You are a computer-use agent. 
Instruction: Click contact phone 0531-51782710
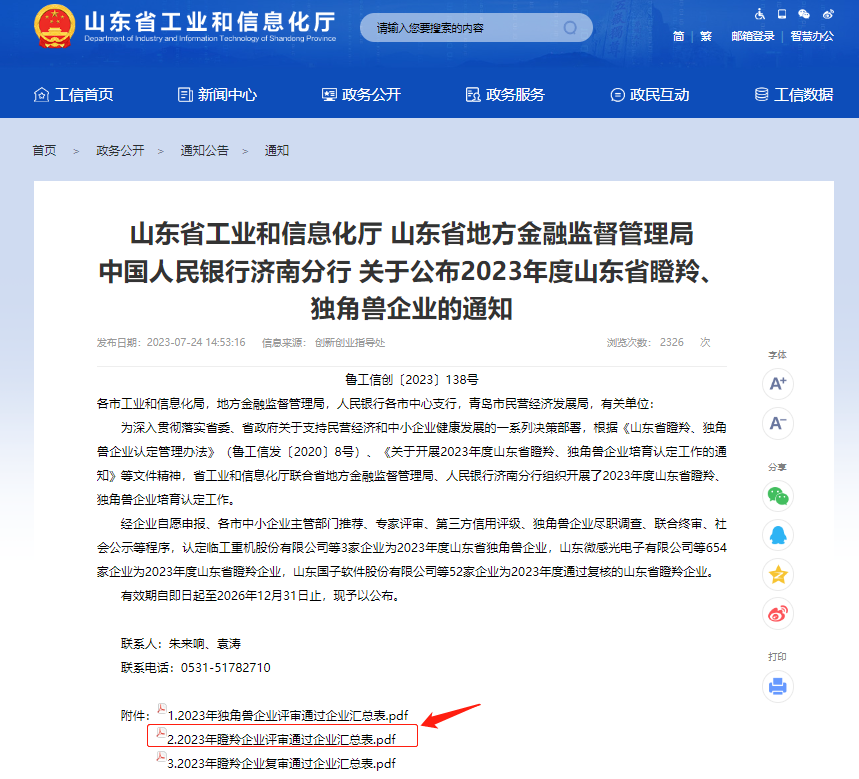226,668
